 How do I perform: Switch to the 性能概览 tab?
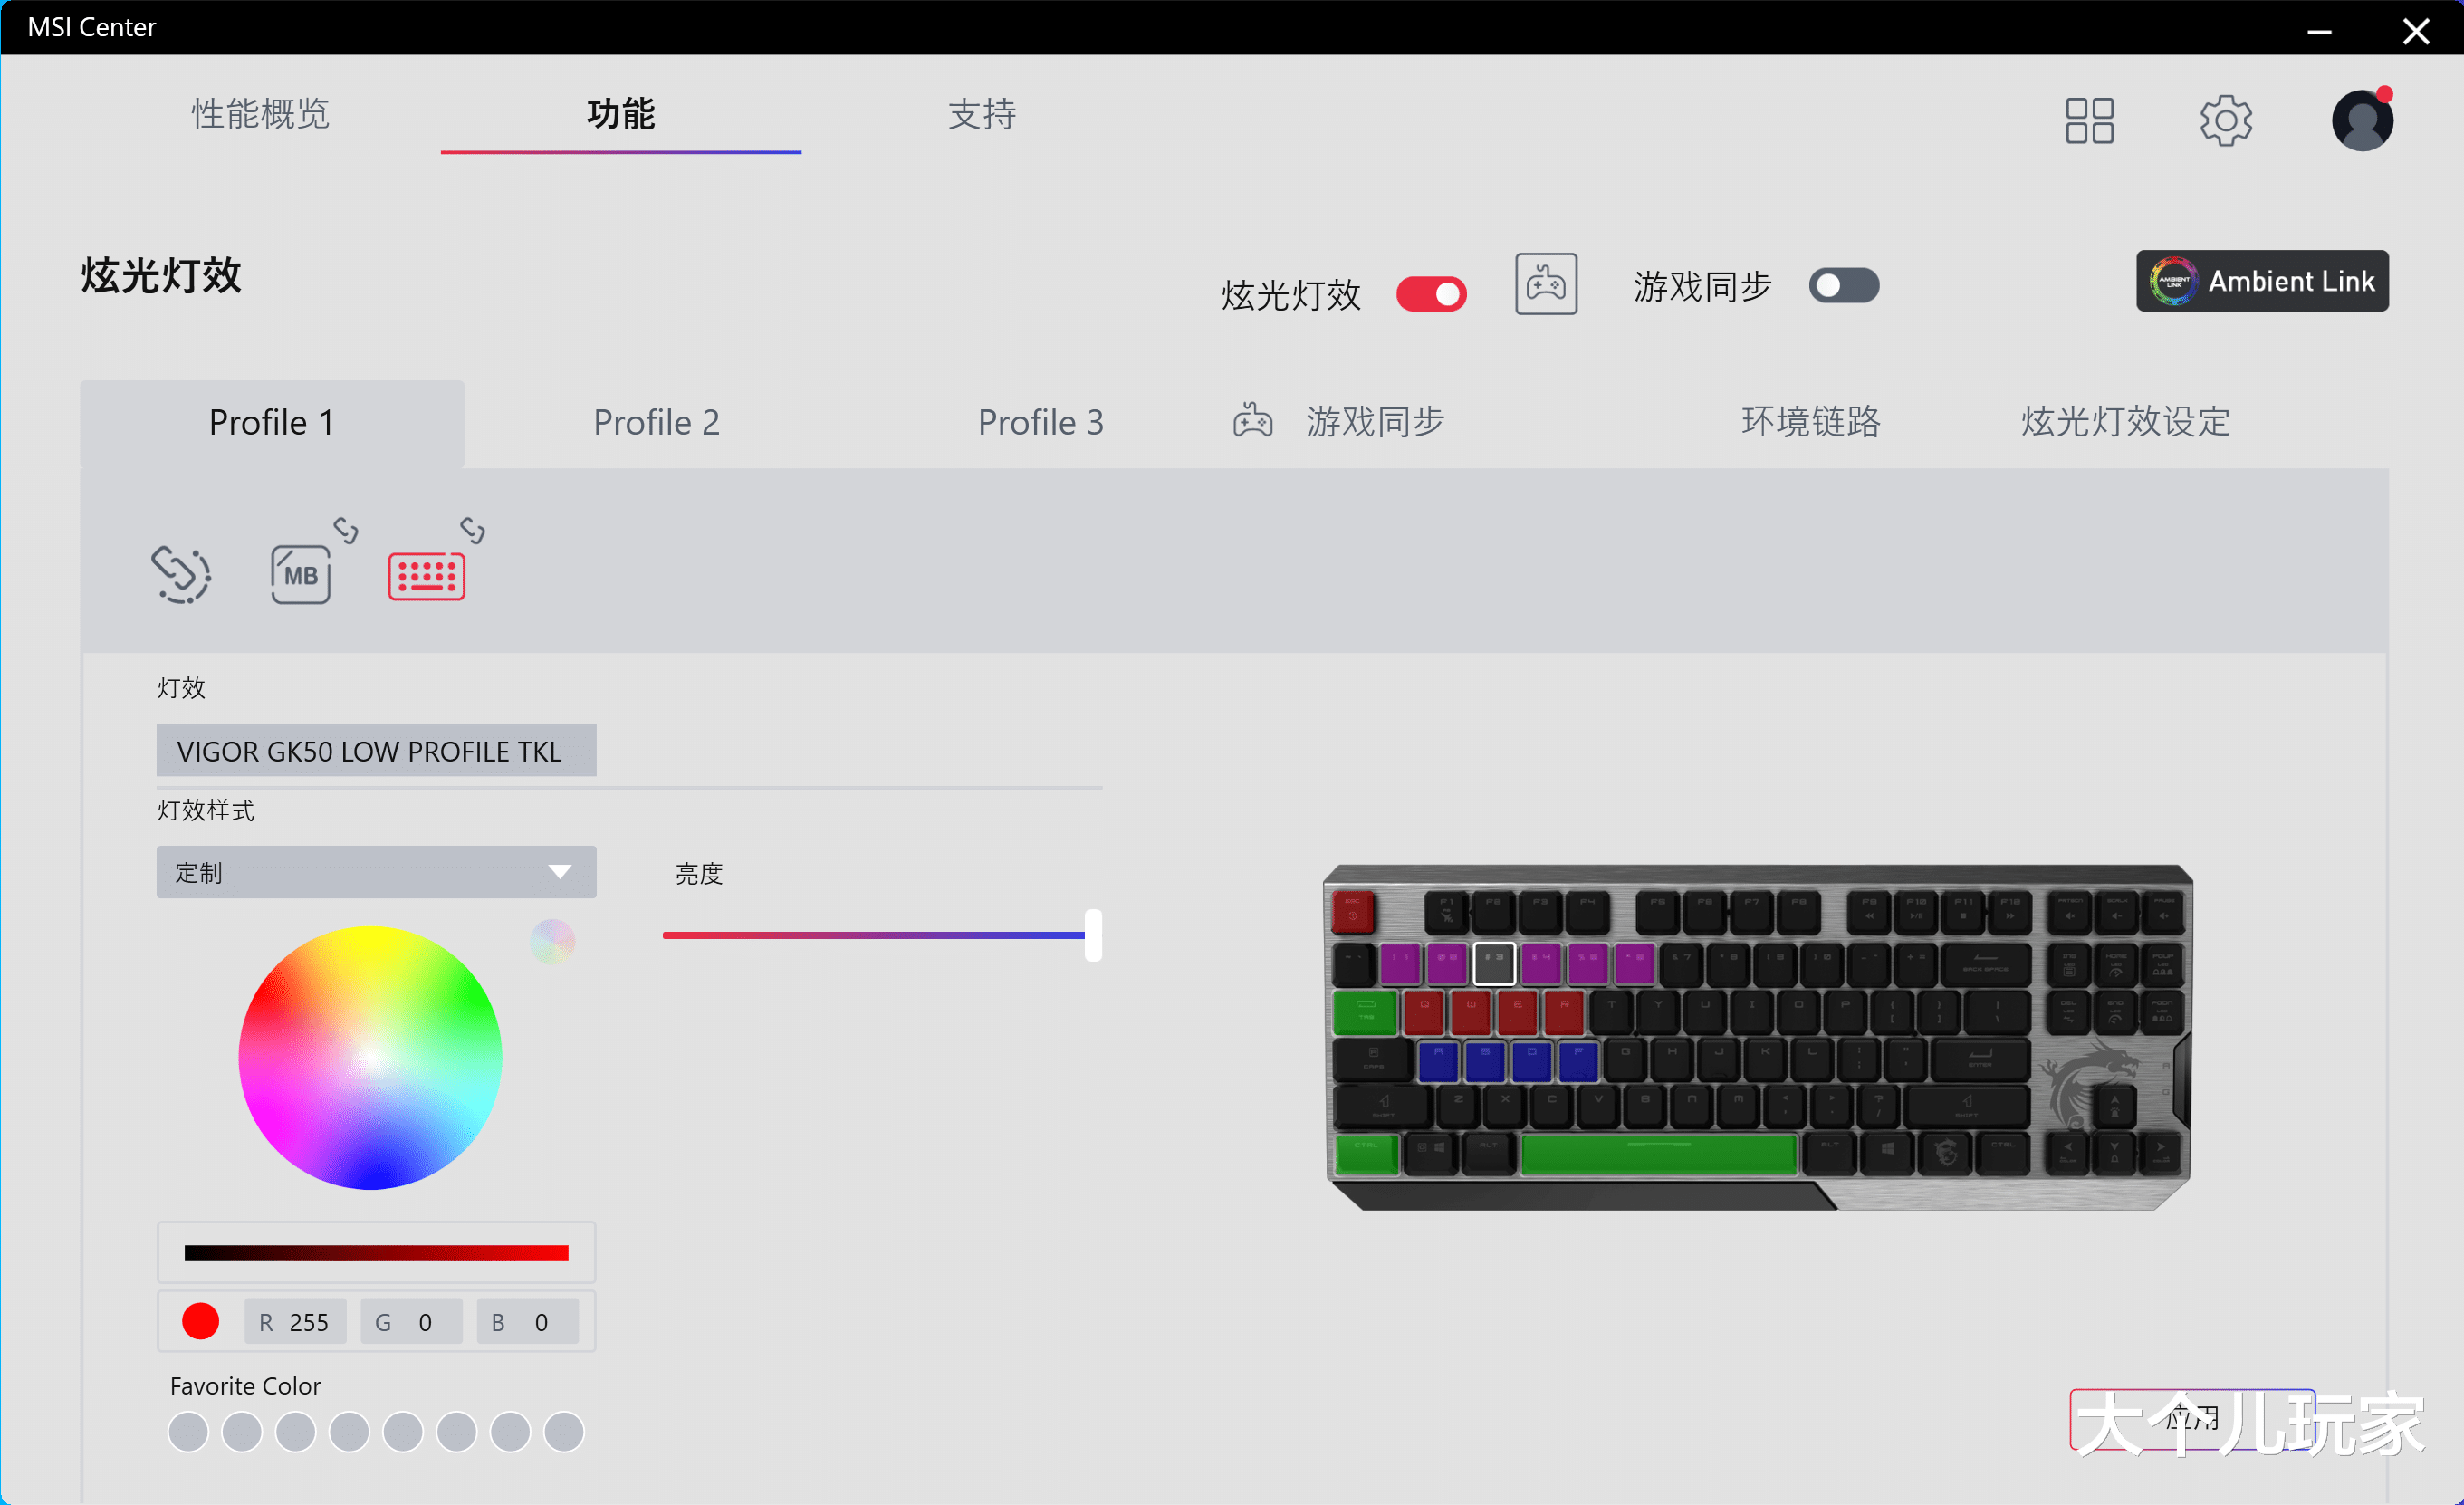[x=260, y=115]
